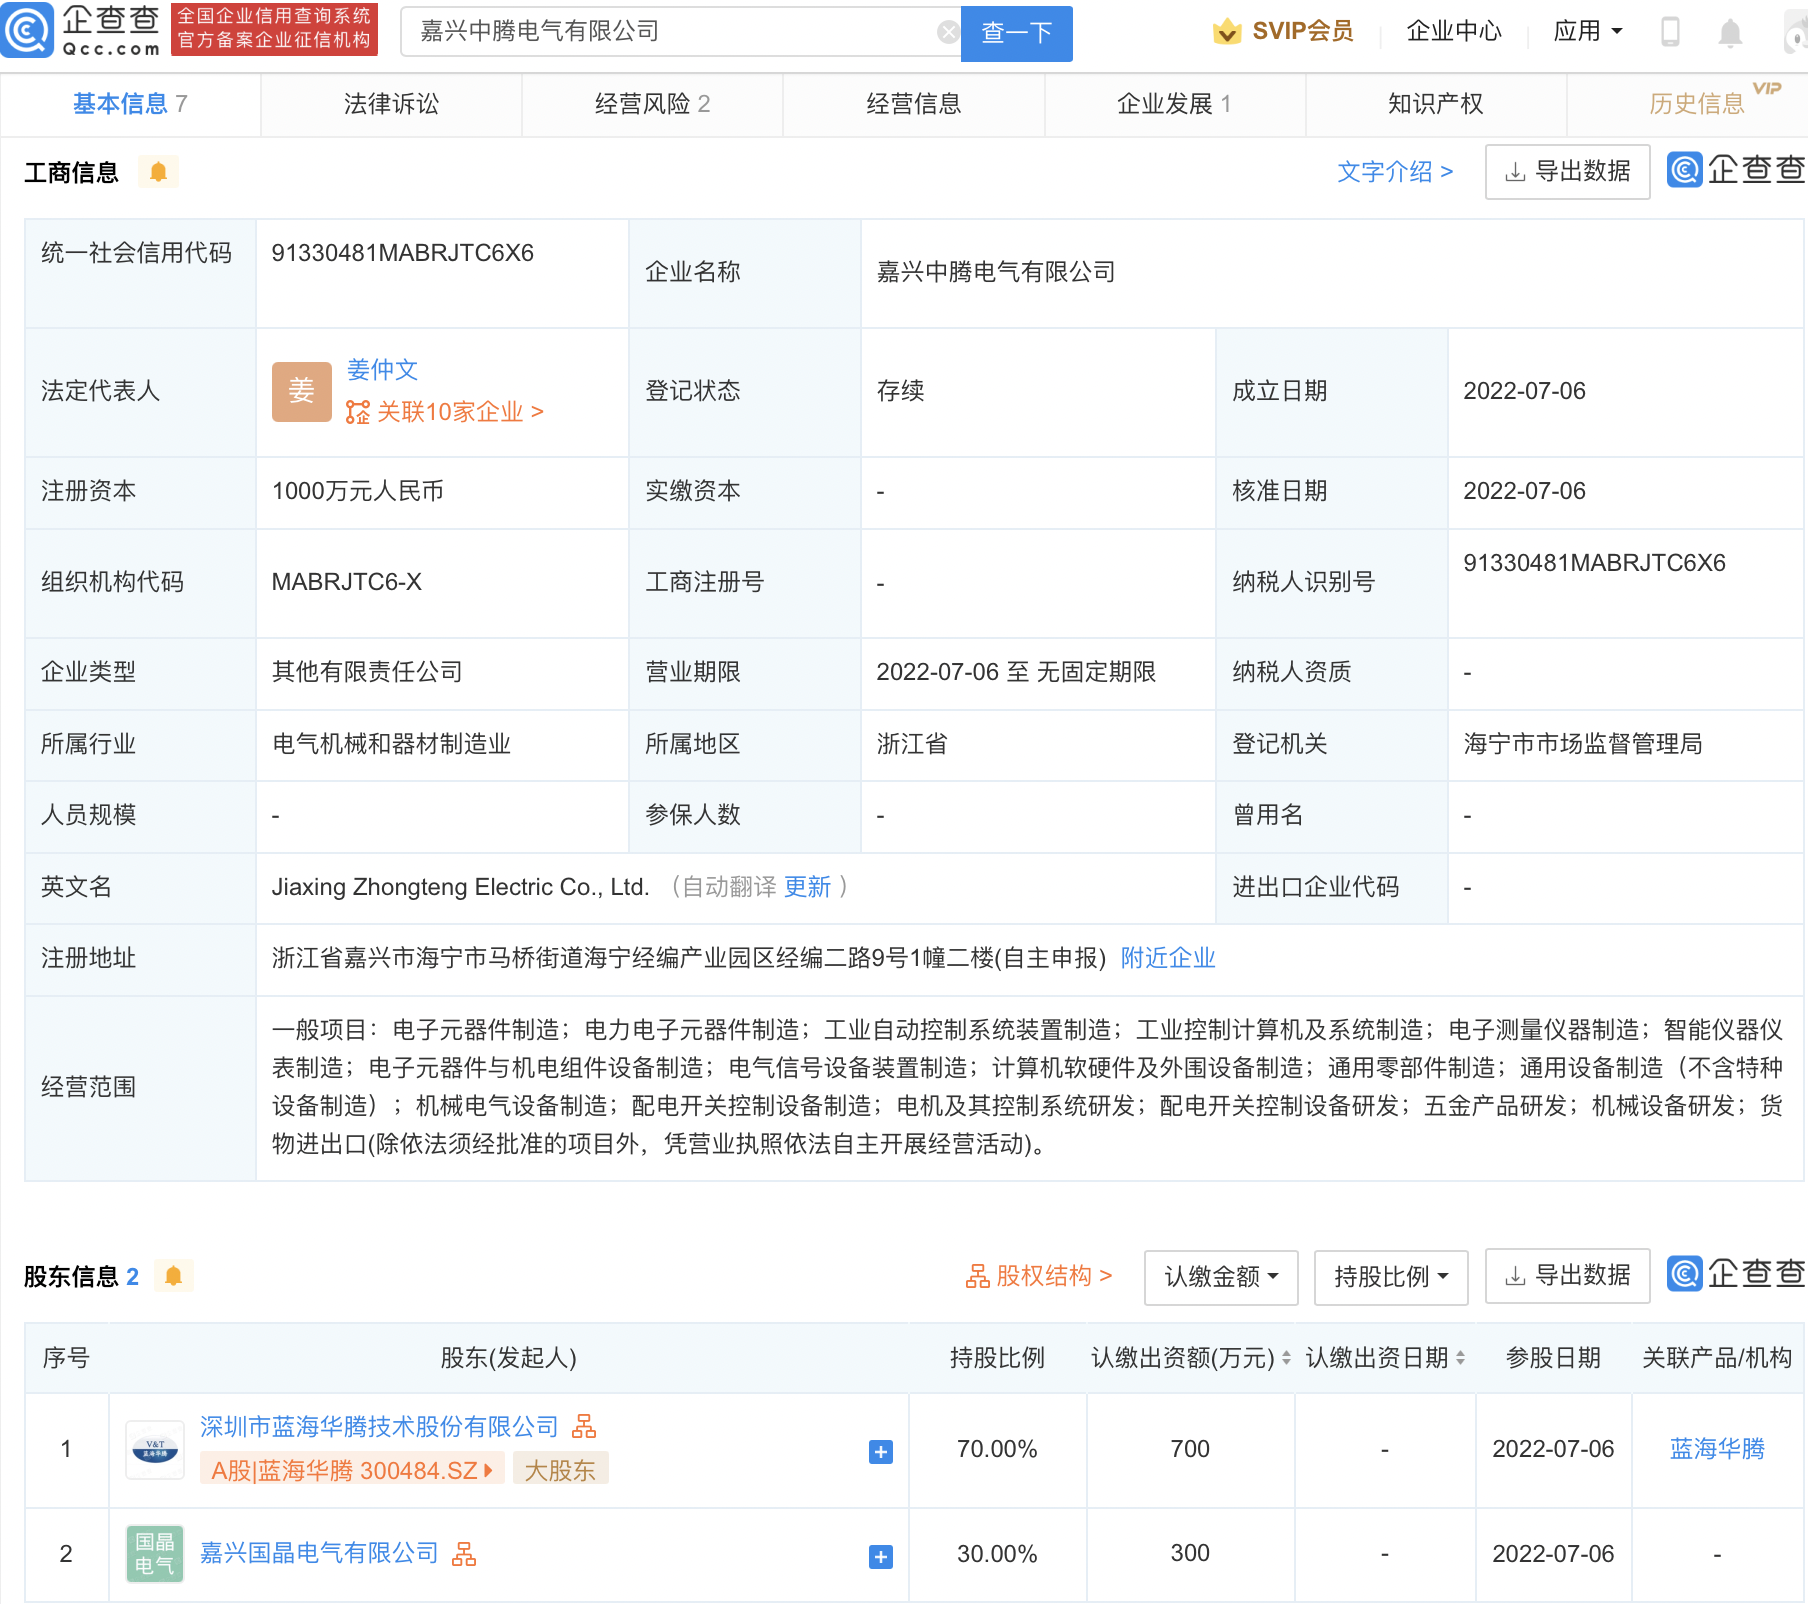Expand the 应用 menu dropdown
The width and height of the screenshot is (1808, 1604).
point(1588,31)
